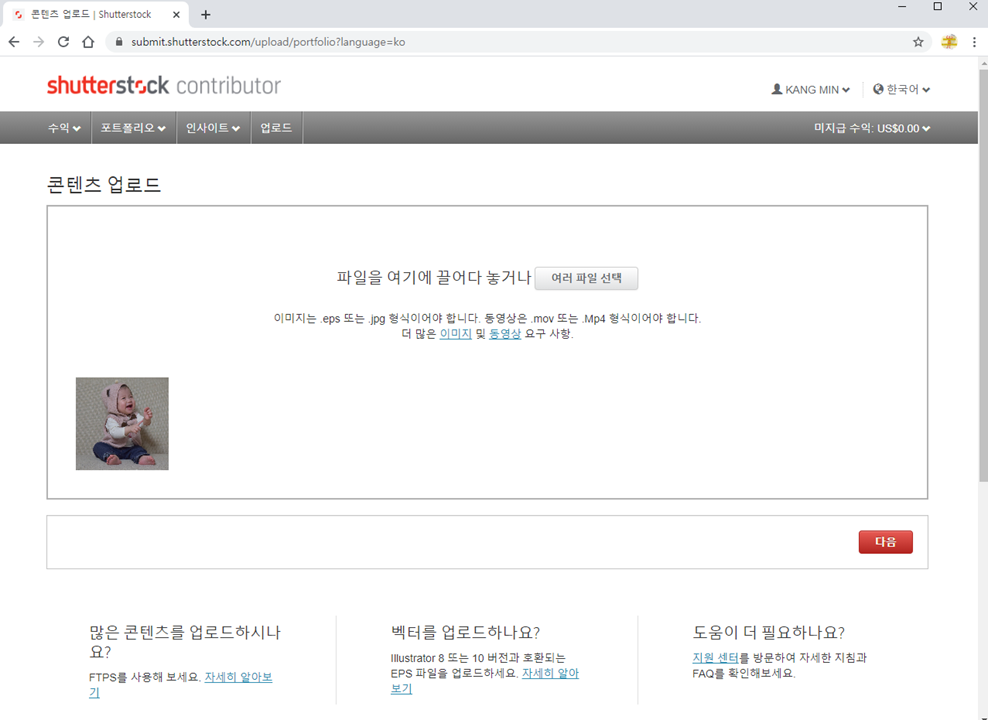
Task: Go back to the previous page
Action: click(x=14, y=42)
